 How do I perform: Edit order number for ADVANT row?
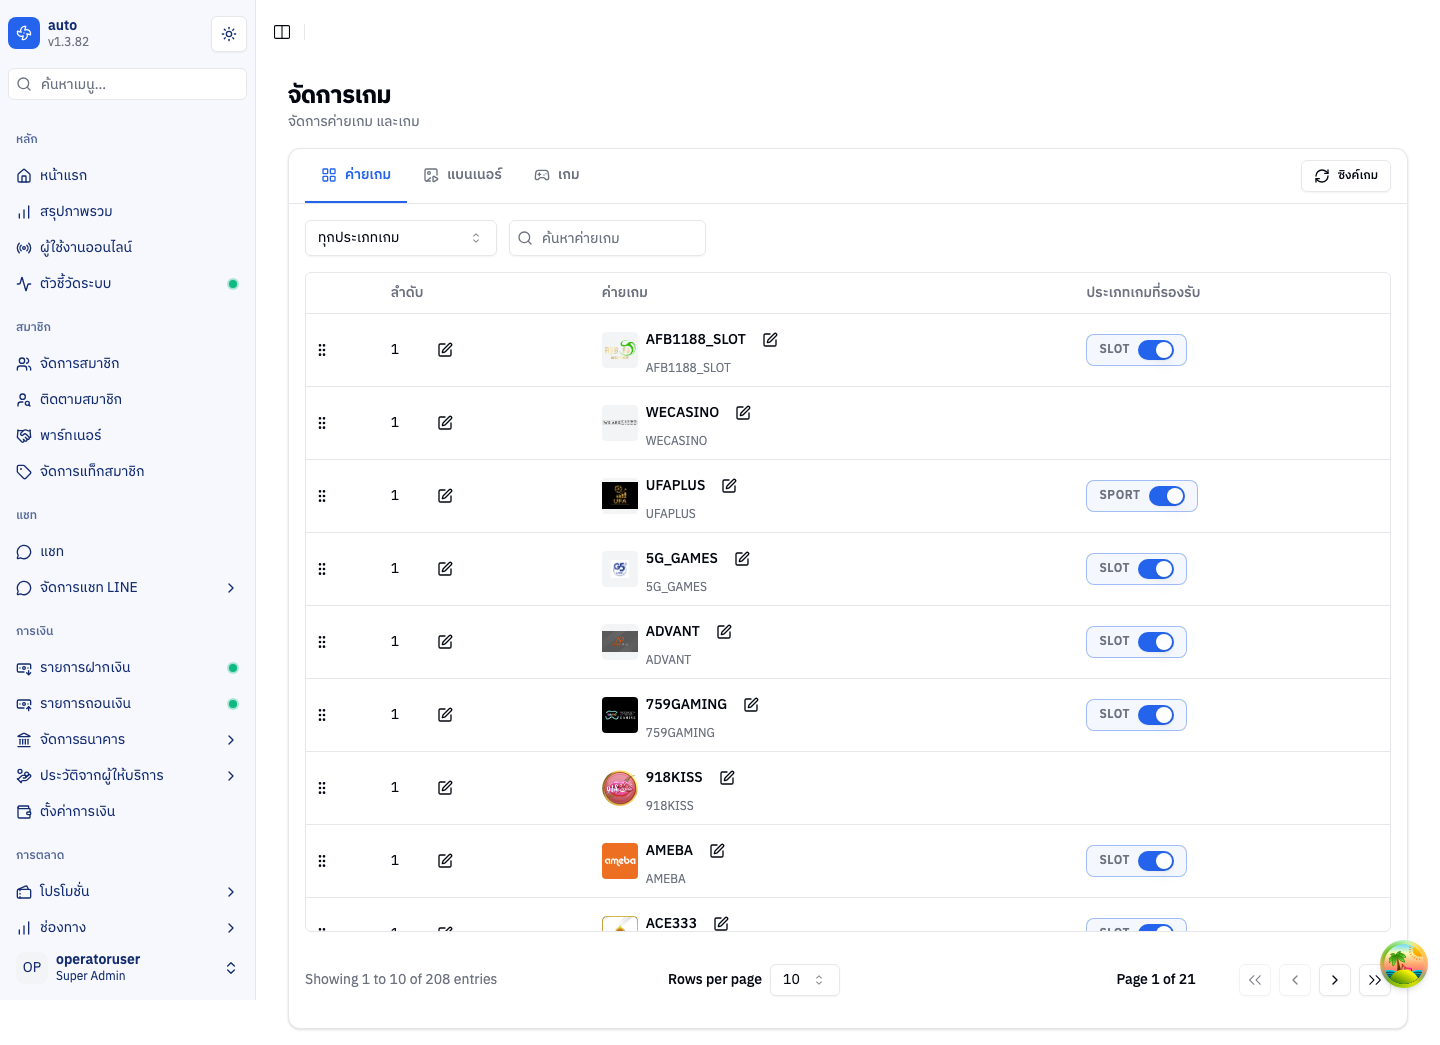(x=445, y=642)
